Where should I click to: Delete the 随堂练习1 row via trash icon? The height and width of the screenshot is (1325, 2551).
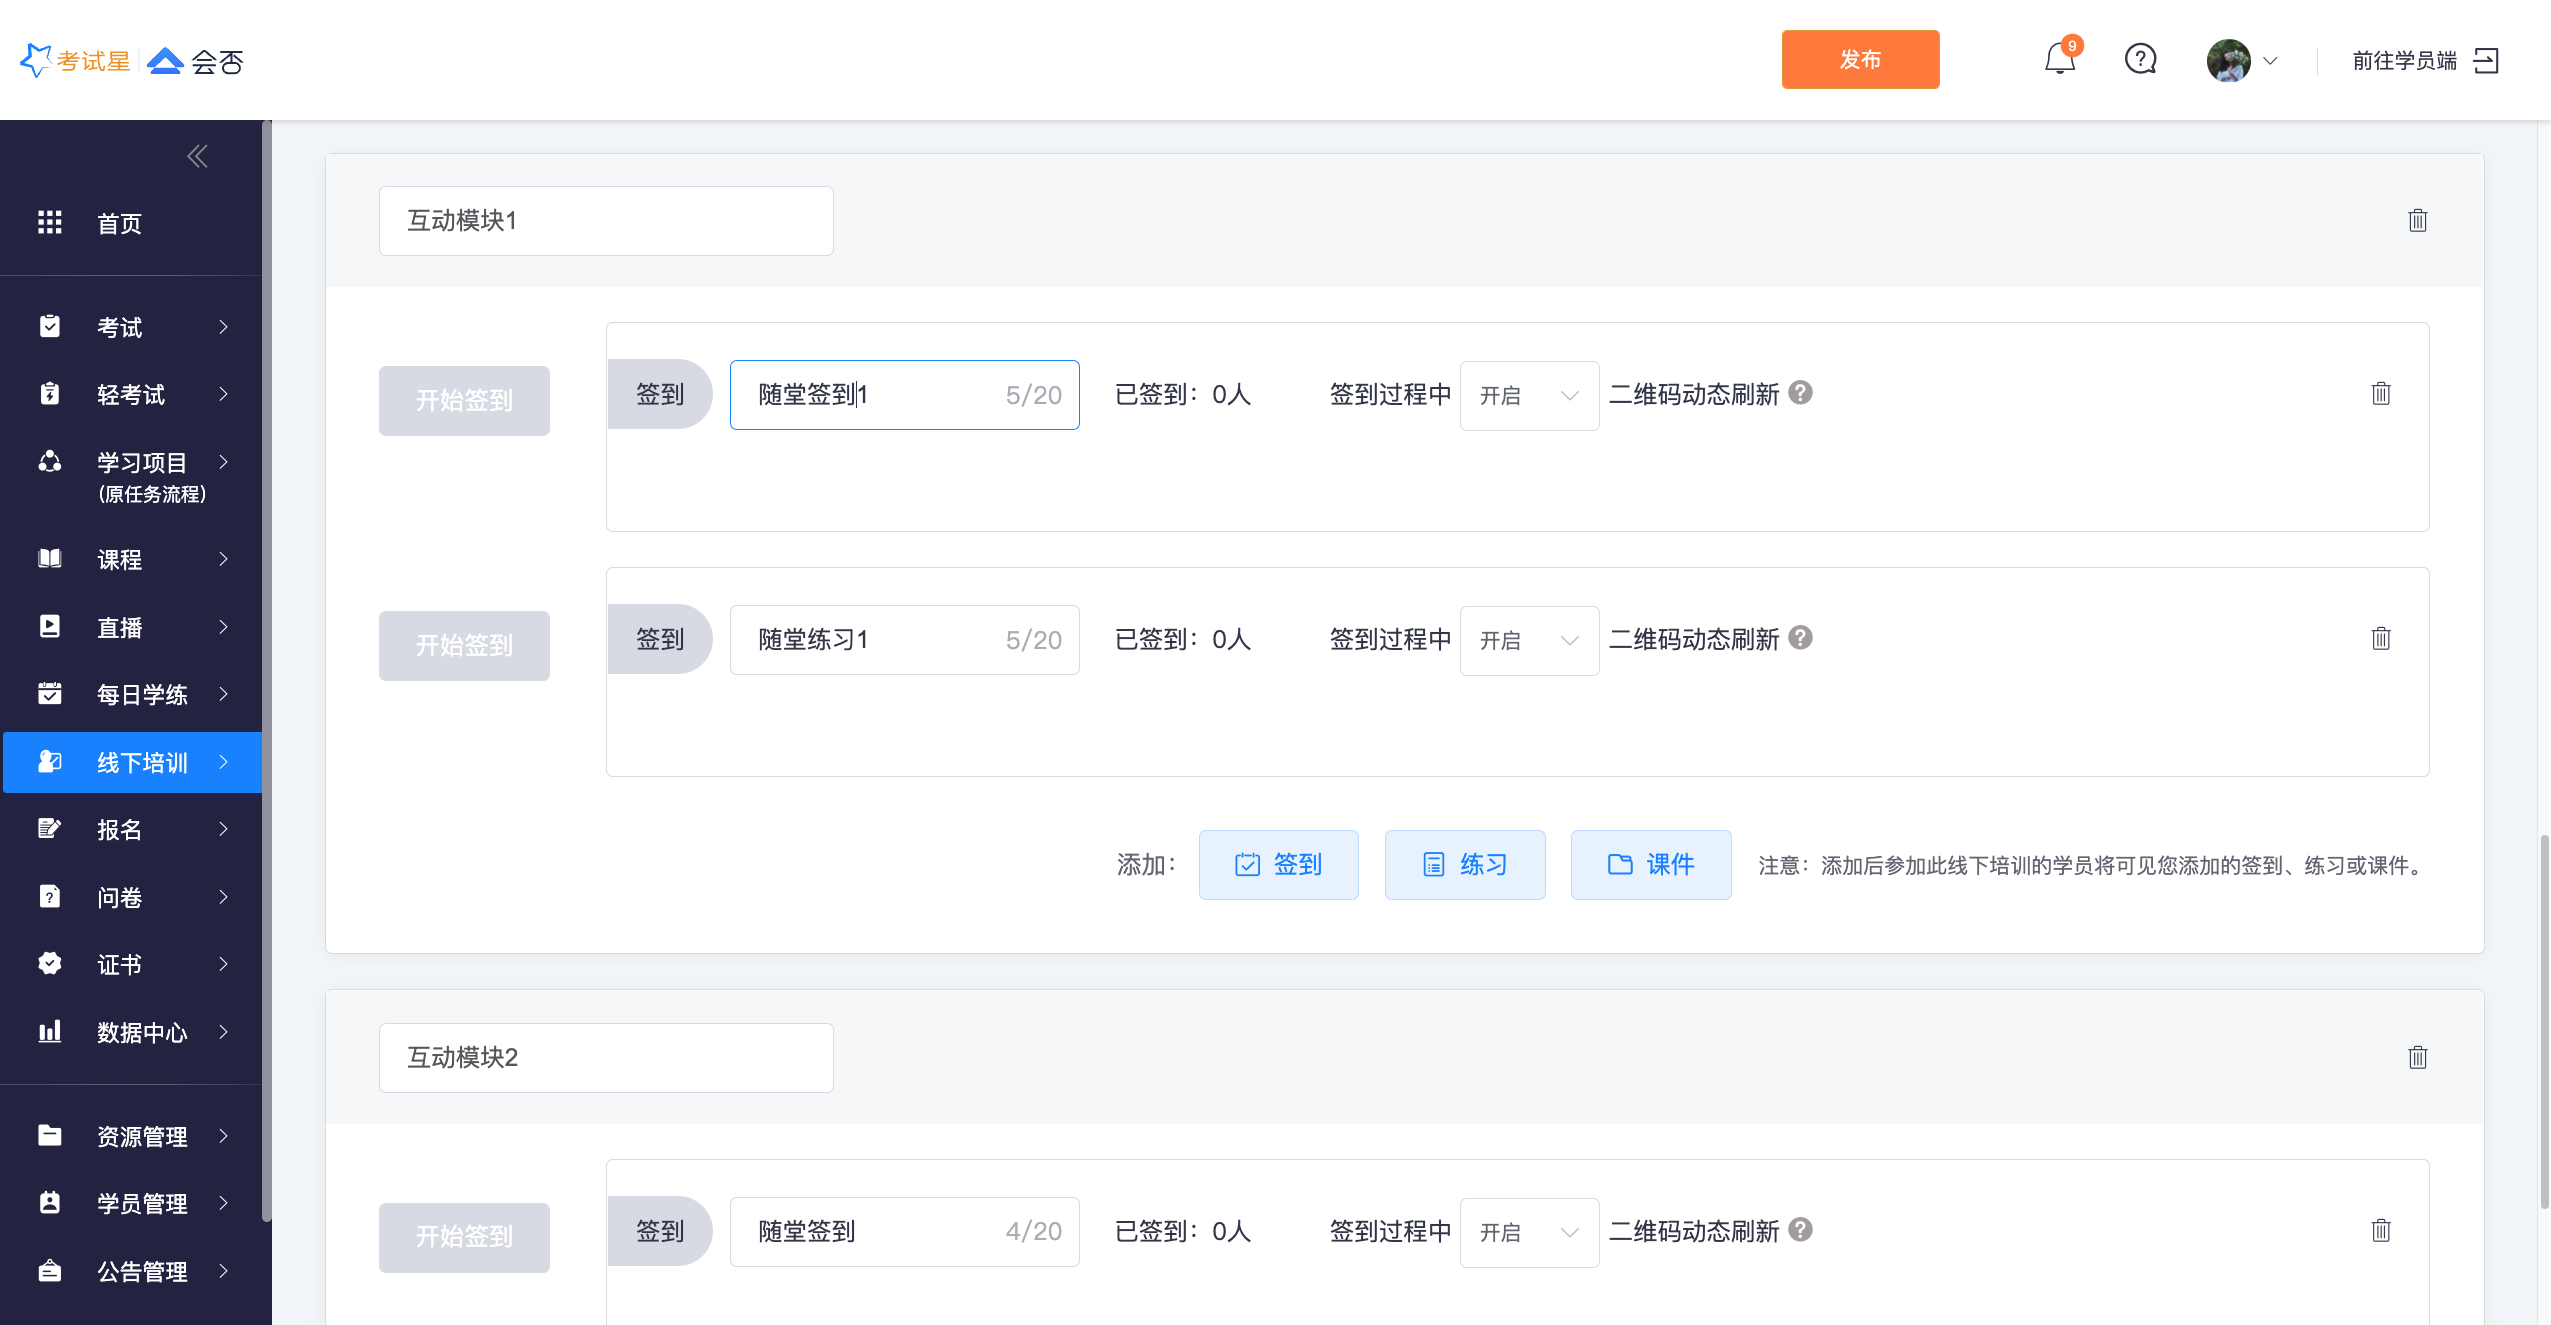2380,639
